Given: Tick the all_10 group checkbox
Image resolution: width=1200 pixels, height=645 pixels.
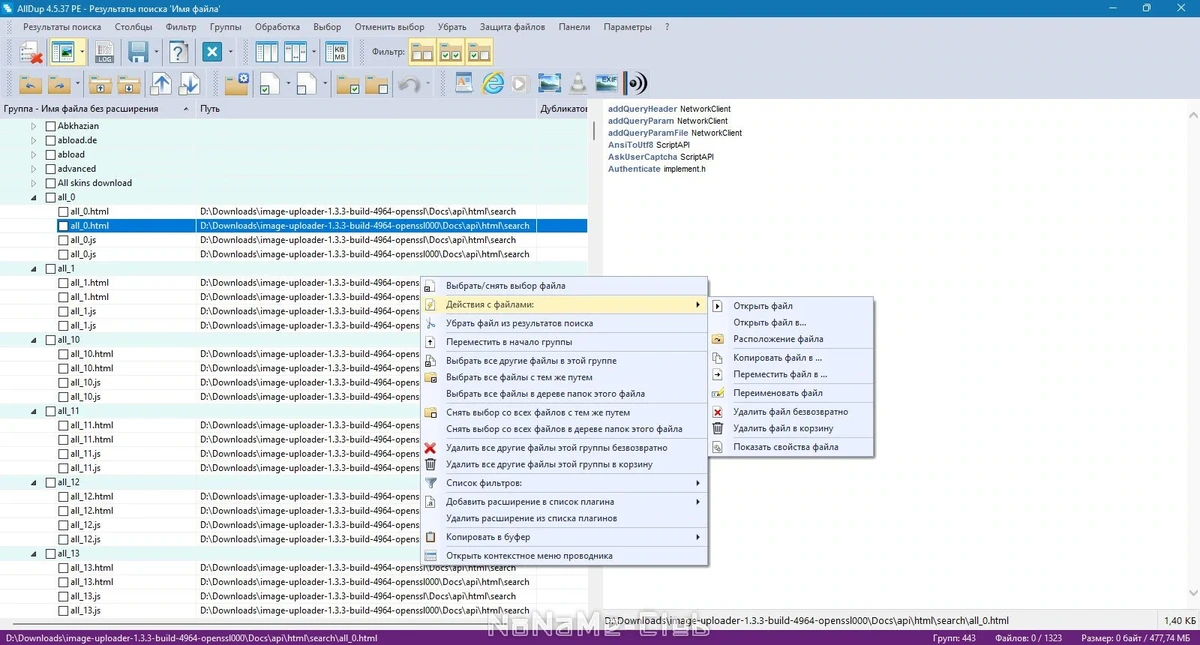Looking at the screenshot, I should point(50,340).
